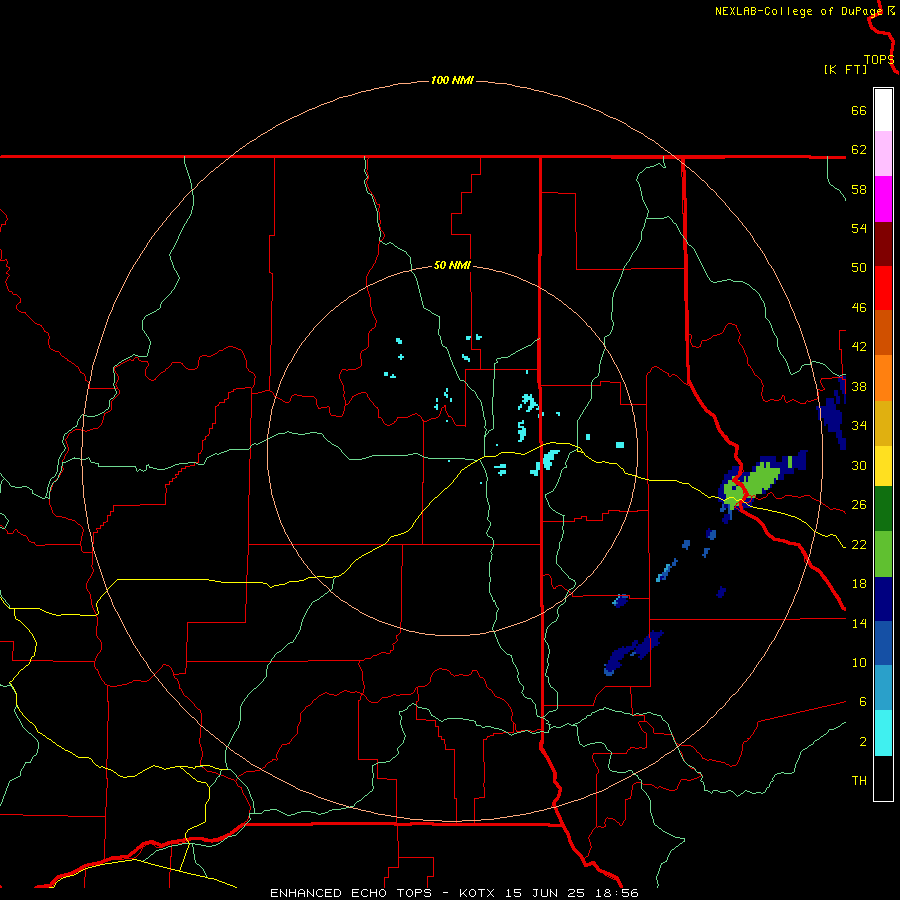
Task: Click the '66' legend value
Action: tap(859, 110)
